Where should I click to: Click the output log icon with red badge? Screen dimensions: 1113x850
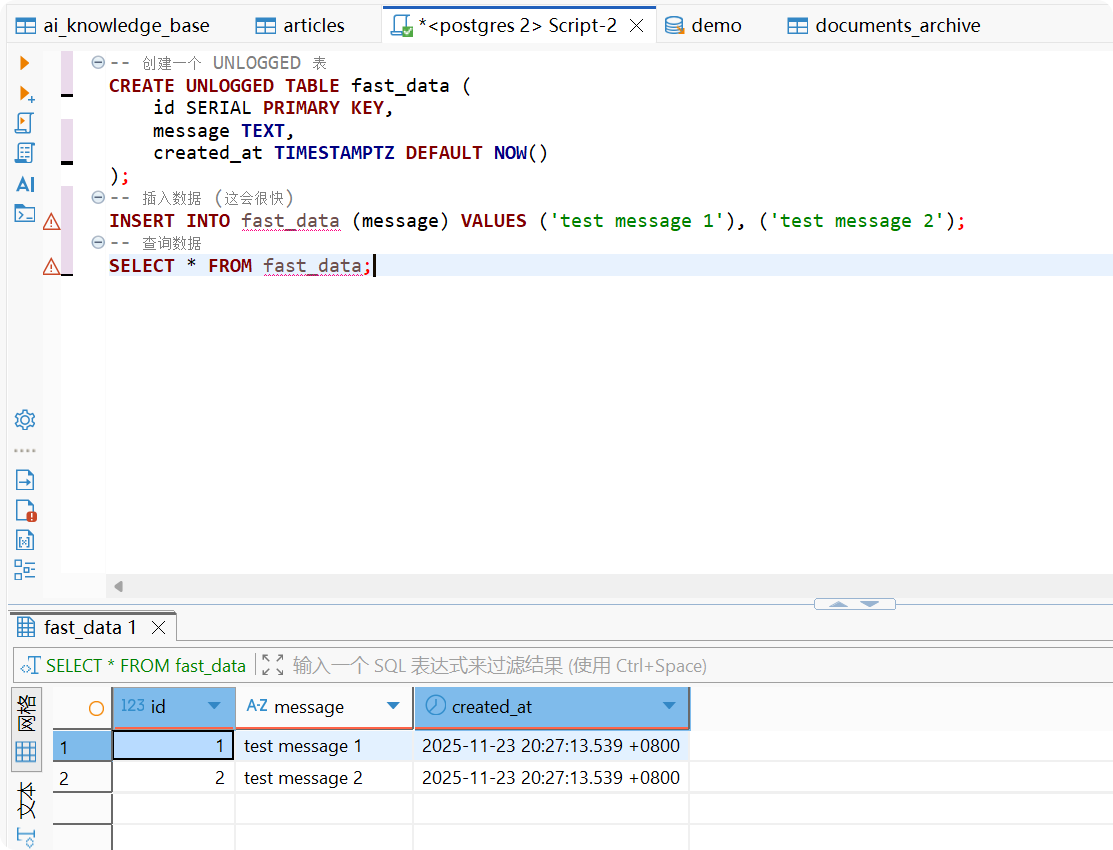click(x=26, y=510)
